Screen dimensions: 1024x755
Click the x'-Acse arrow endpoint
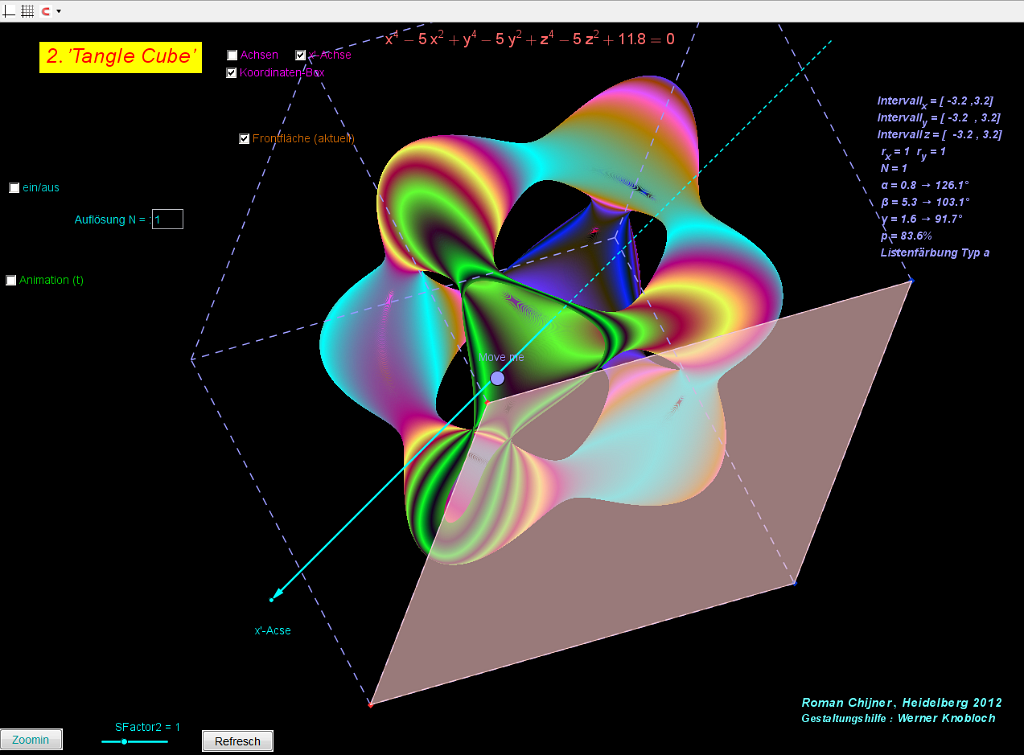point(271,599)
